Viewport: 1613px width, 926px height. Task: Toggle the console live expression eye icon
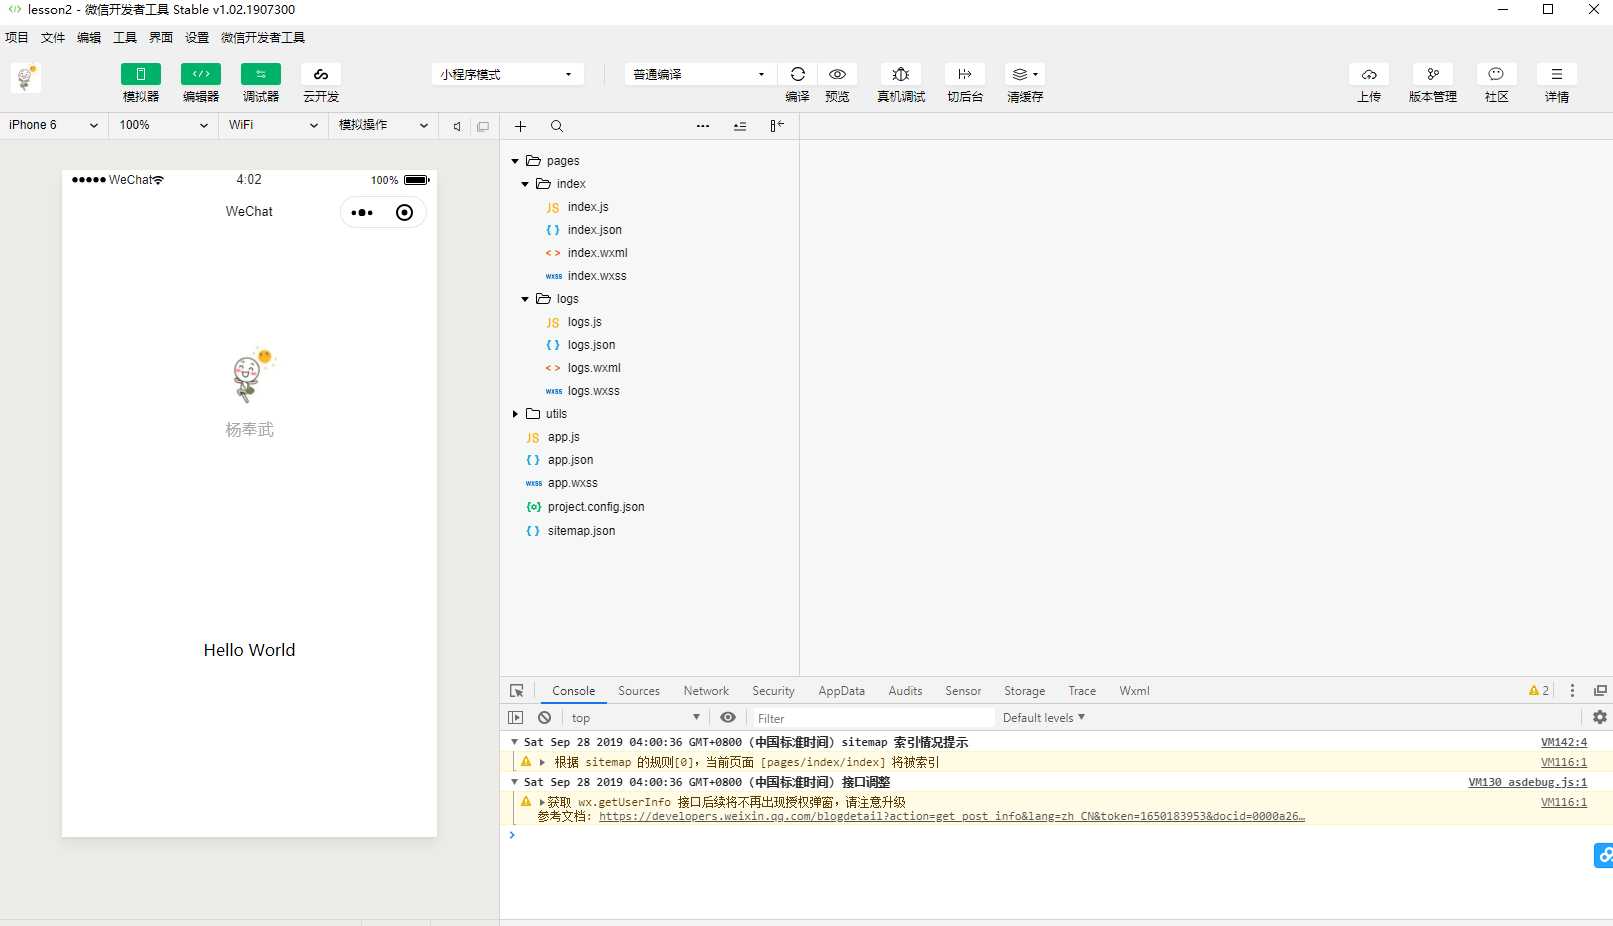point(728,718)
